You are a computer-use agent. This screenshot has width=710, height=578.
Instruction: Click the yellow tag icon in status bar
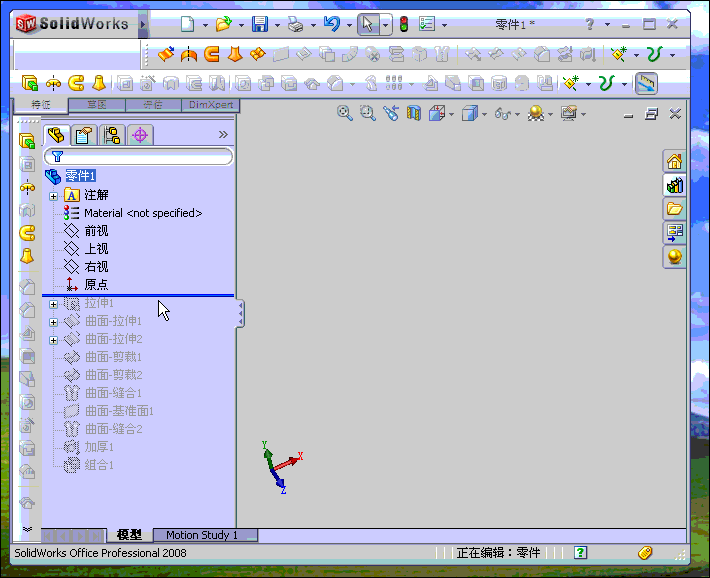[645, 553]
